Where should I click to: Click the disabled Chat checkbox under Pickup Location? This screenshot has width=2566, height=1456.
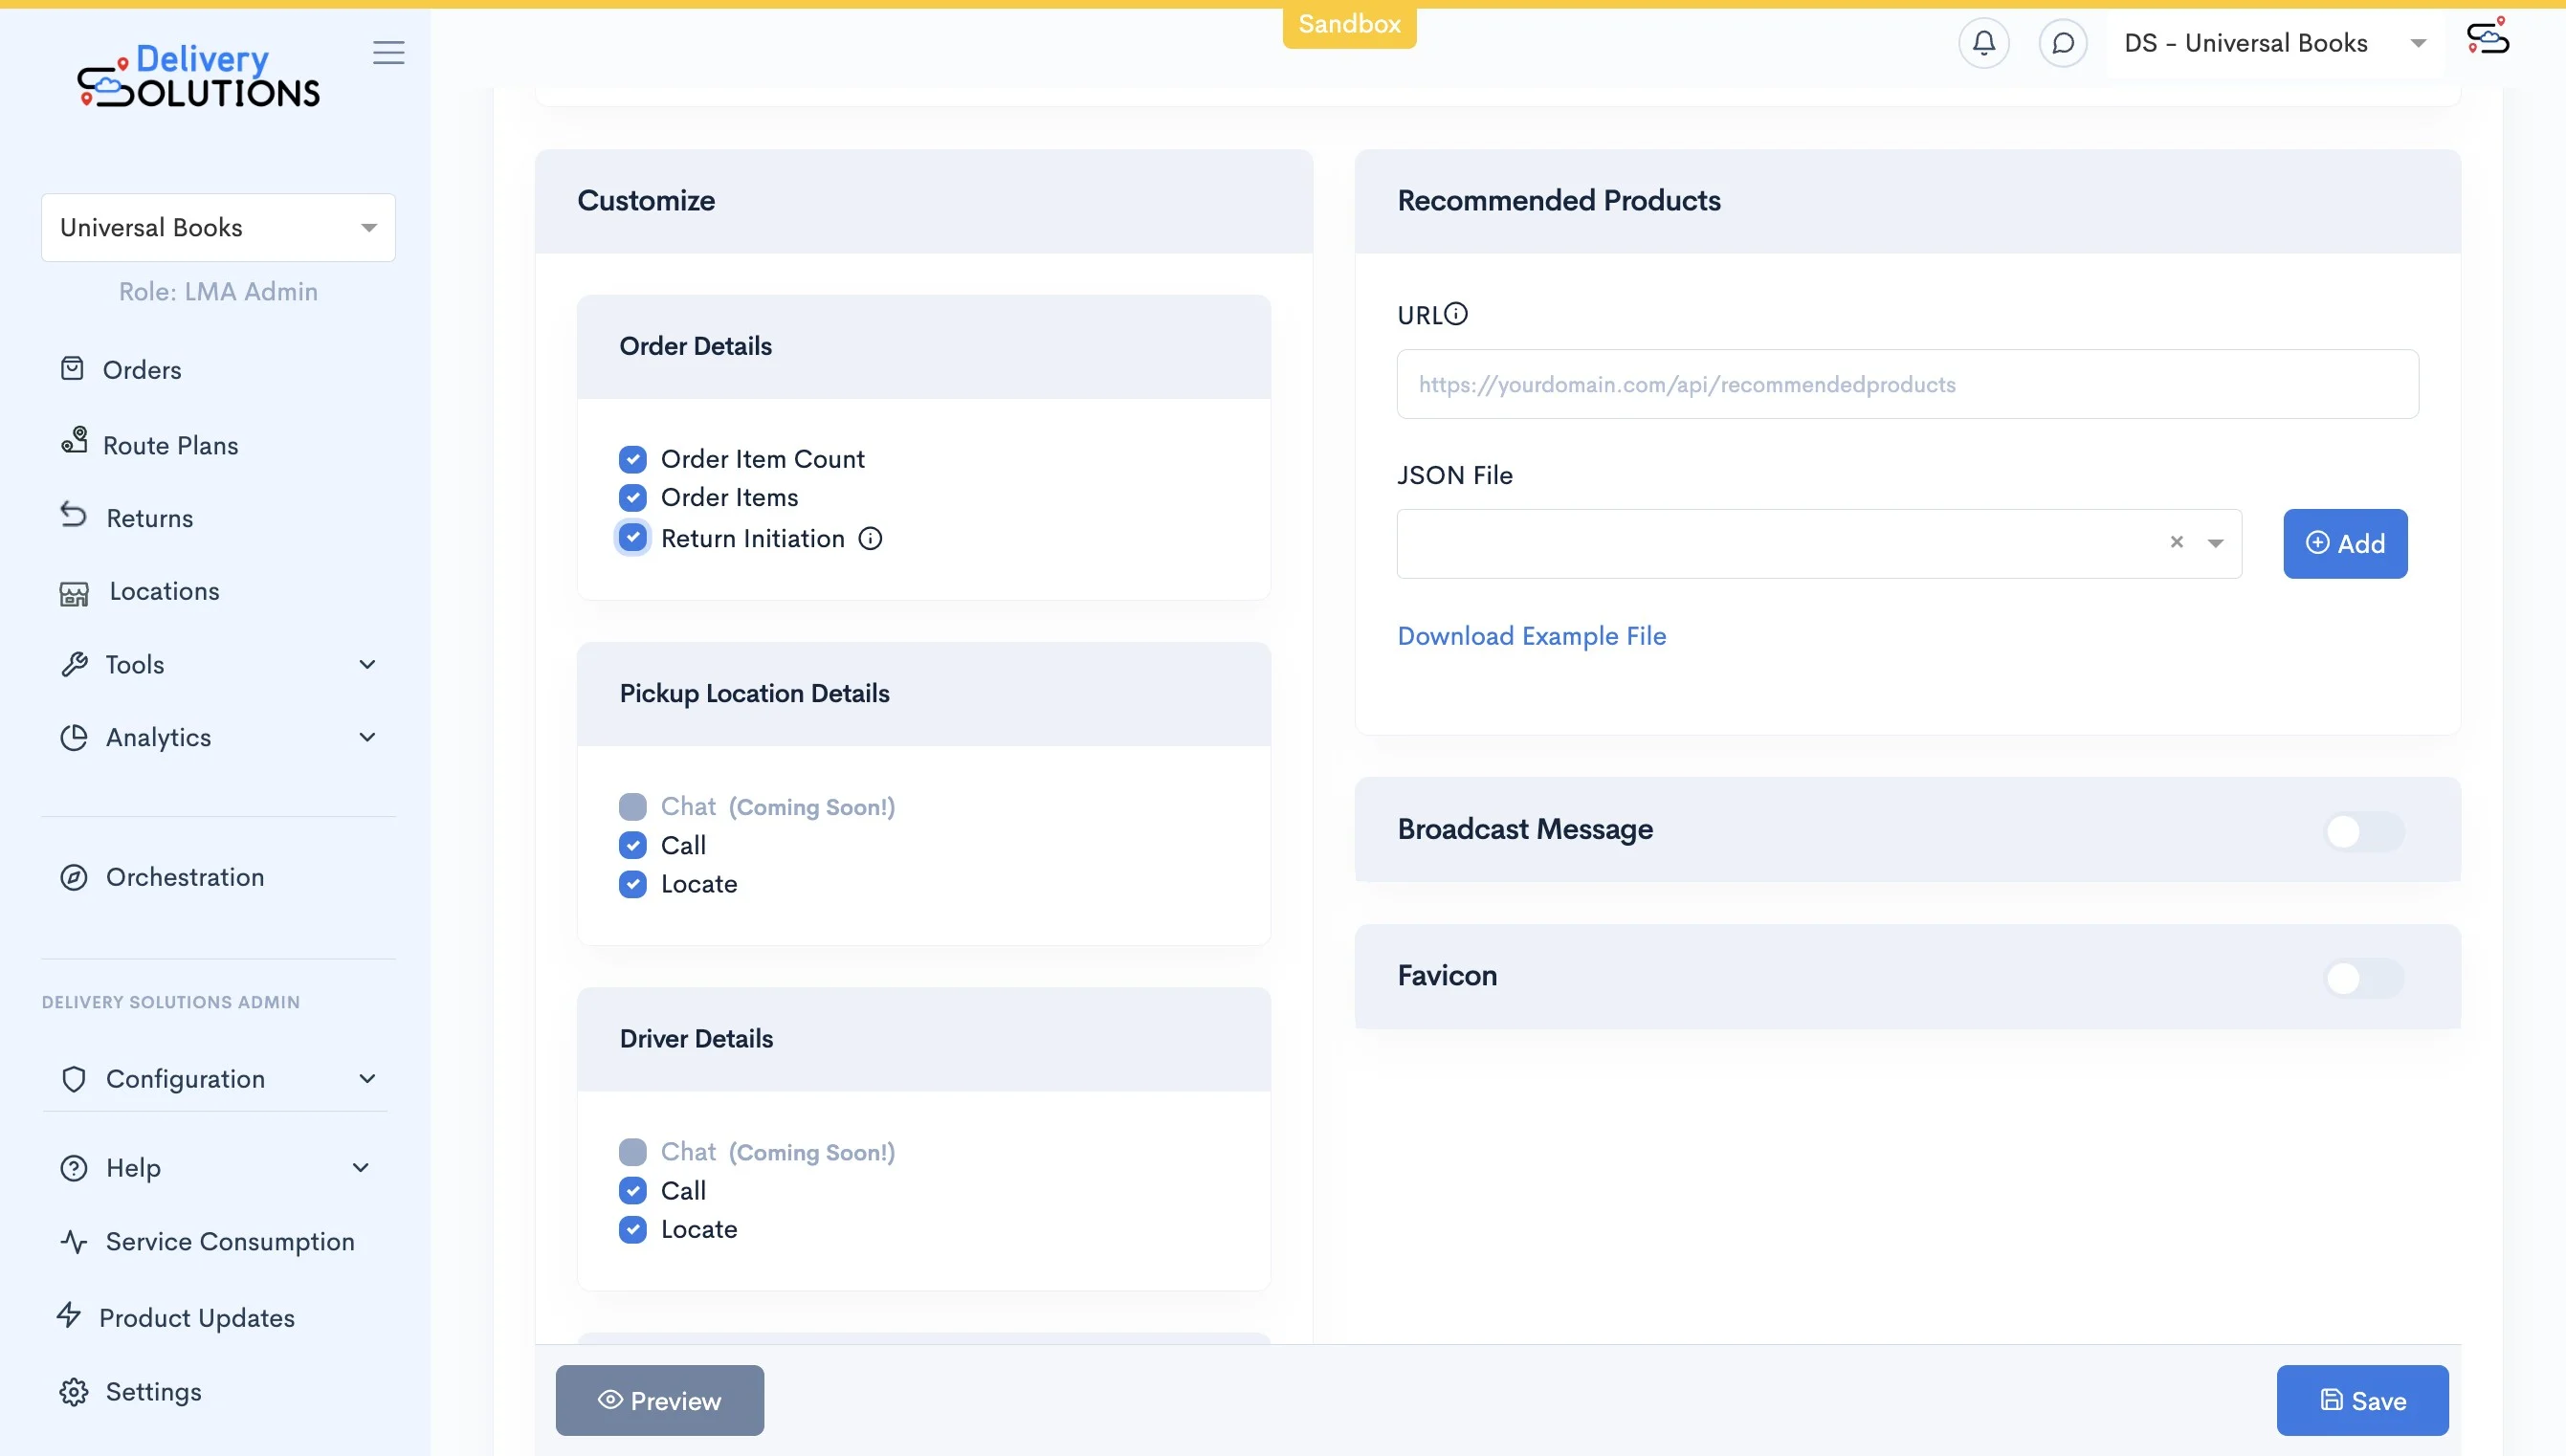[633, 807]
